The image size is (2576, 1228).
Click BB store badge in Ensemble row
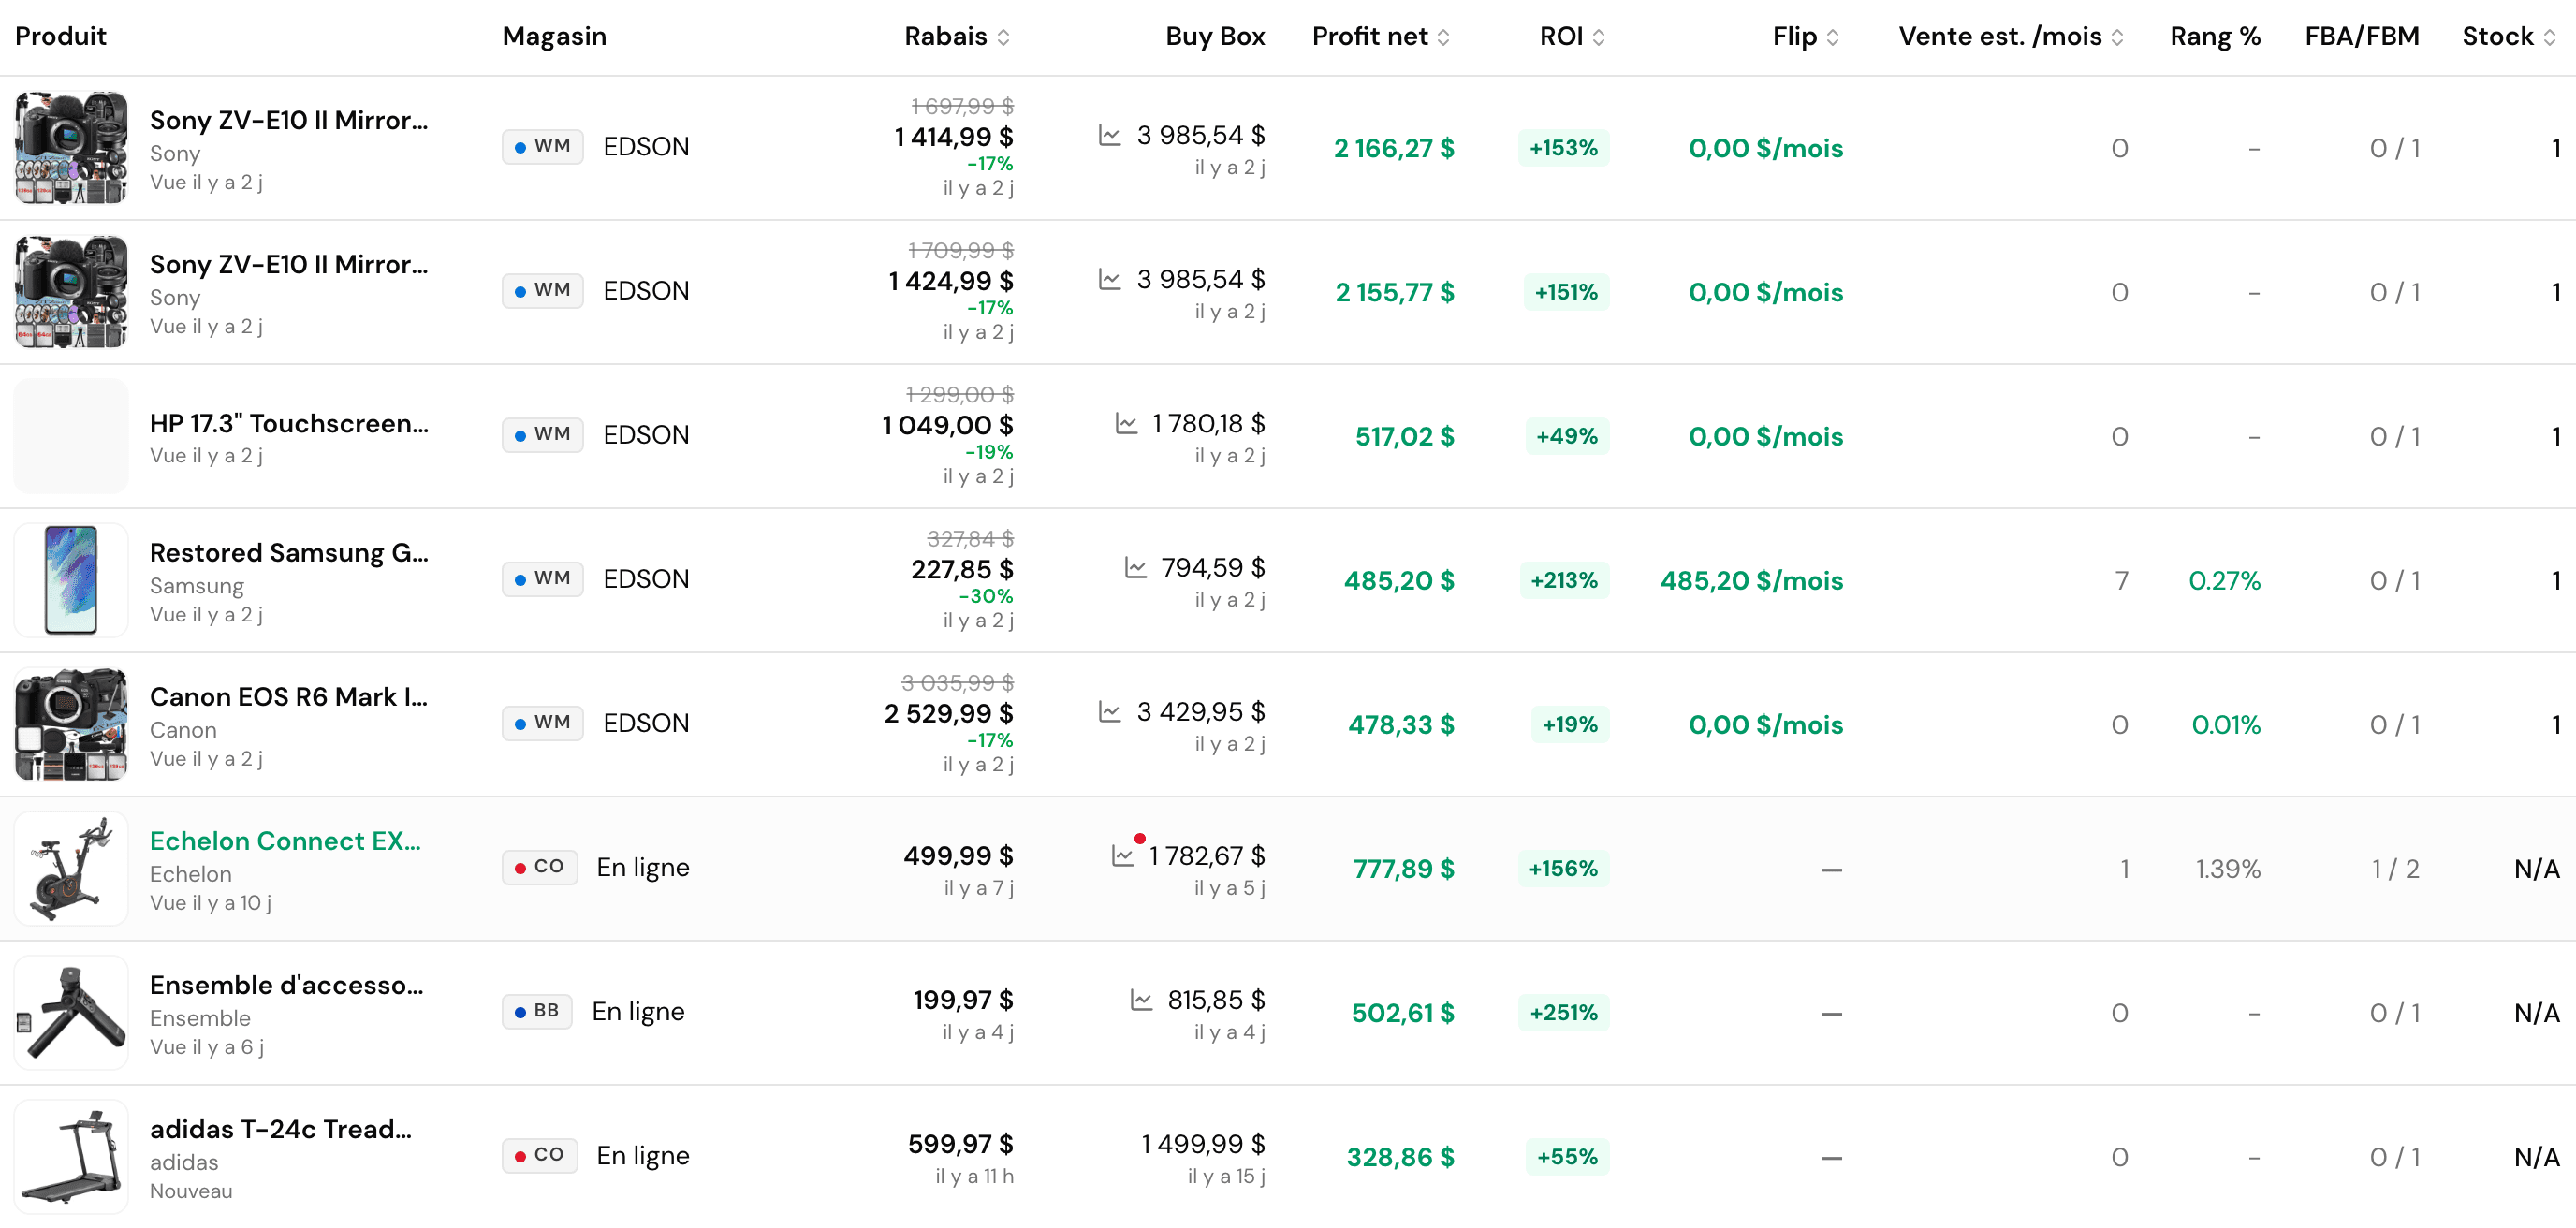tap(536, 1011)
